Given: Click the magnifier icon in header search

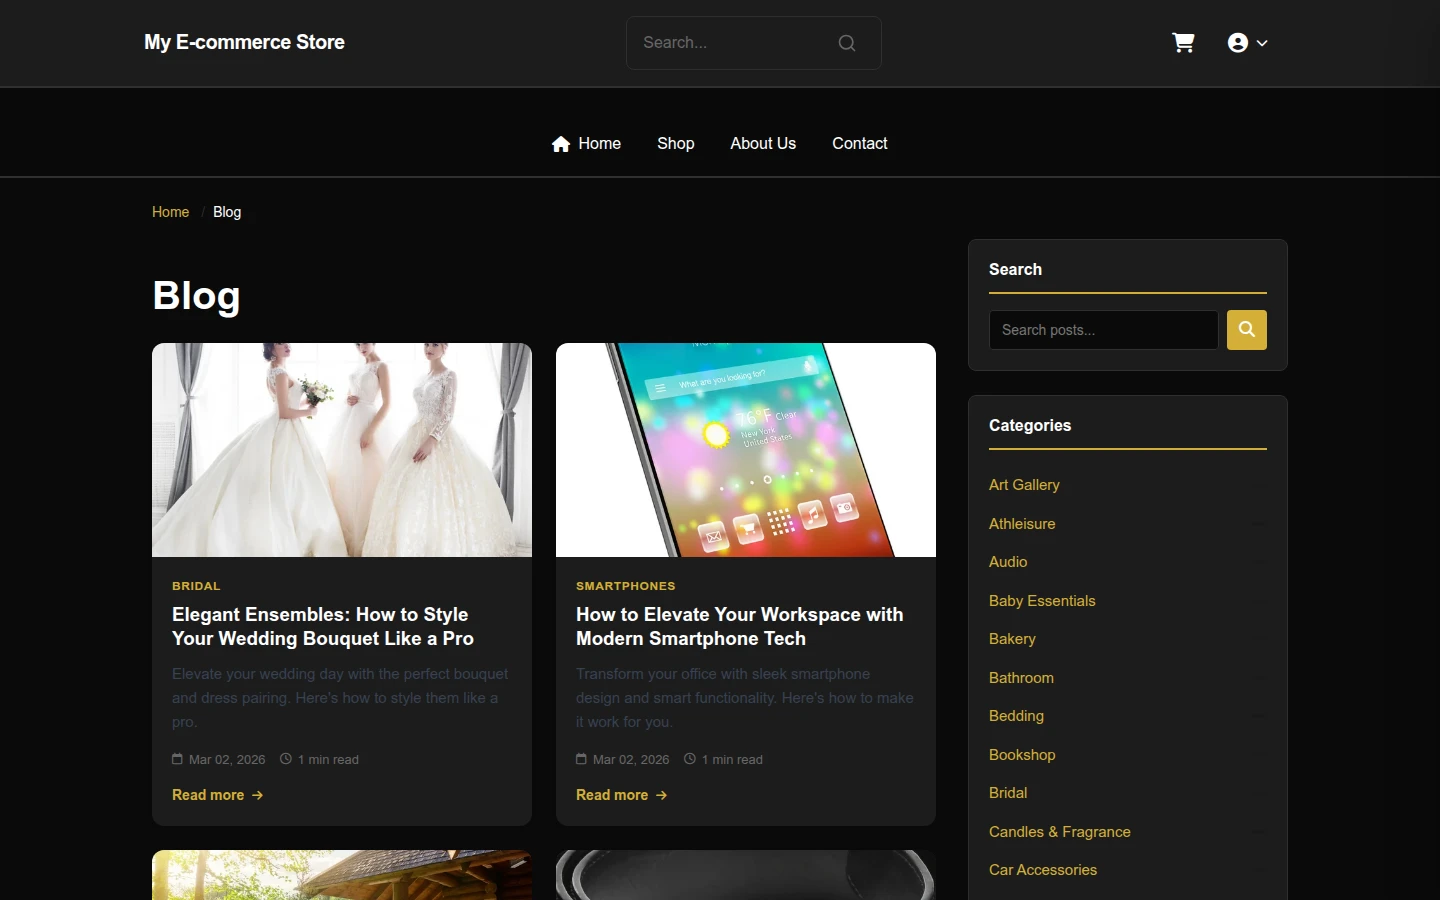Looking at the screenshot, I should [847, 43].
